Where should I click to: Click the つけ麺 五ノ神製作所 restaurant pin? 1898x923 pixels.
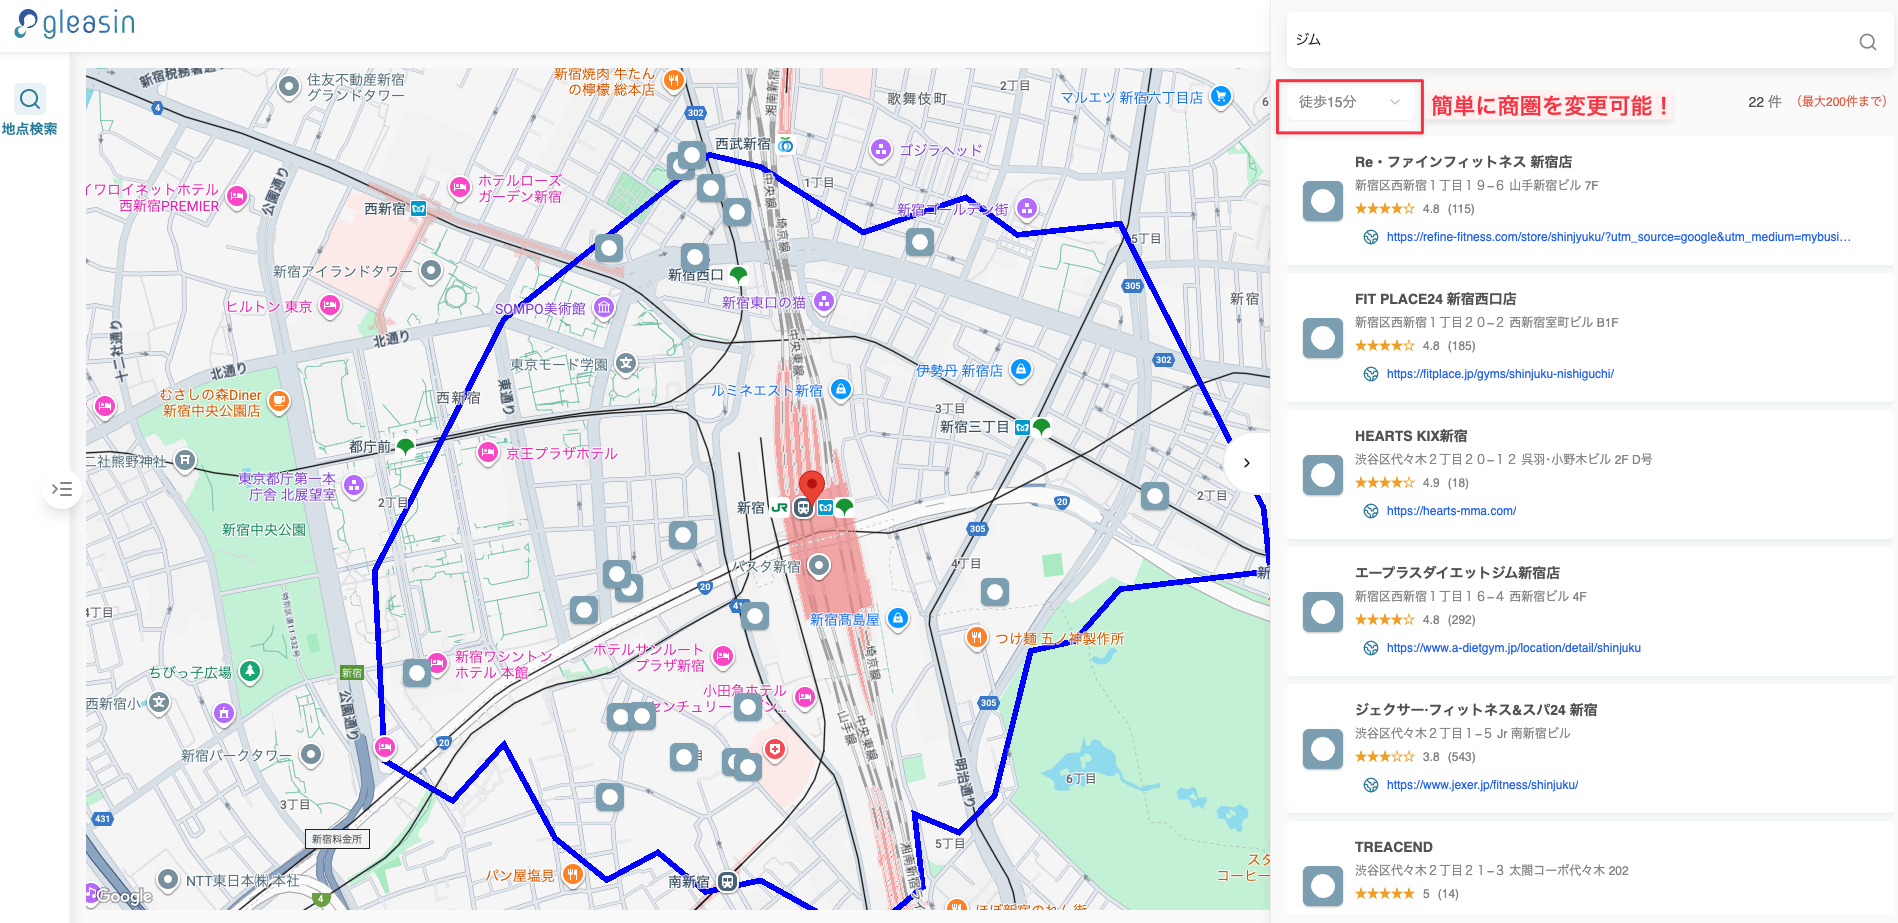click(x=977, y=637)
